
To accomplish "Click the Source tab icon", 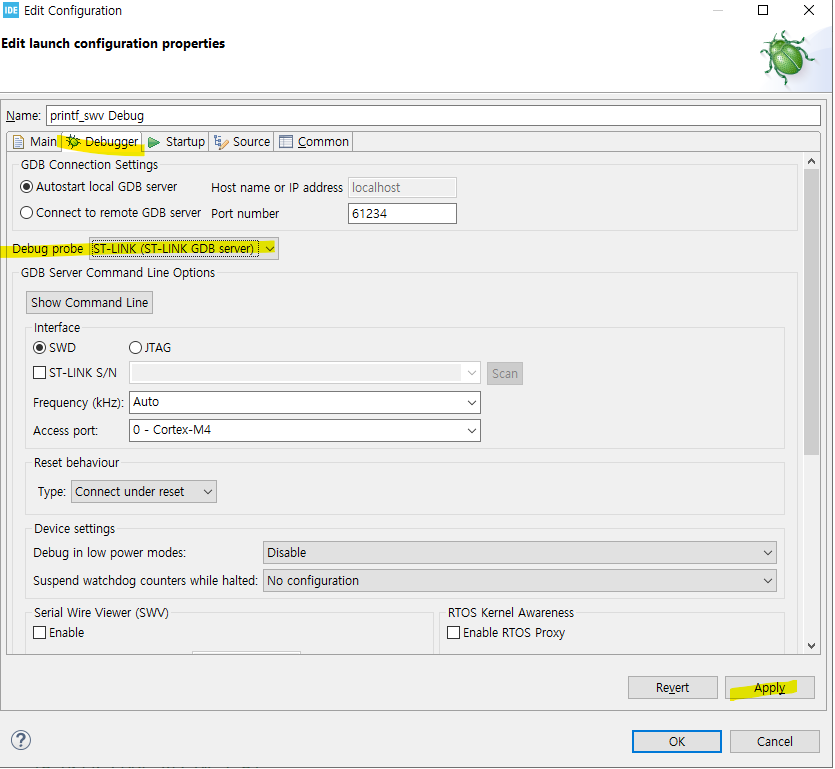I will [221, 142].
